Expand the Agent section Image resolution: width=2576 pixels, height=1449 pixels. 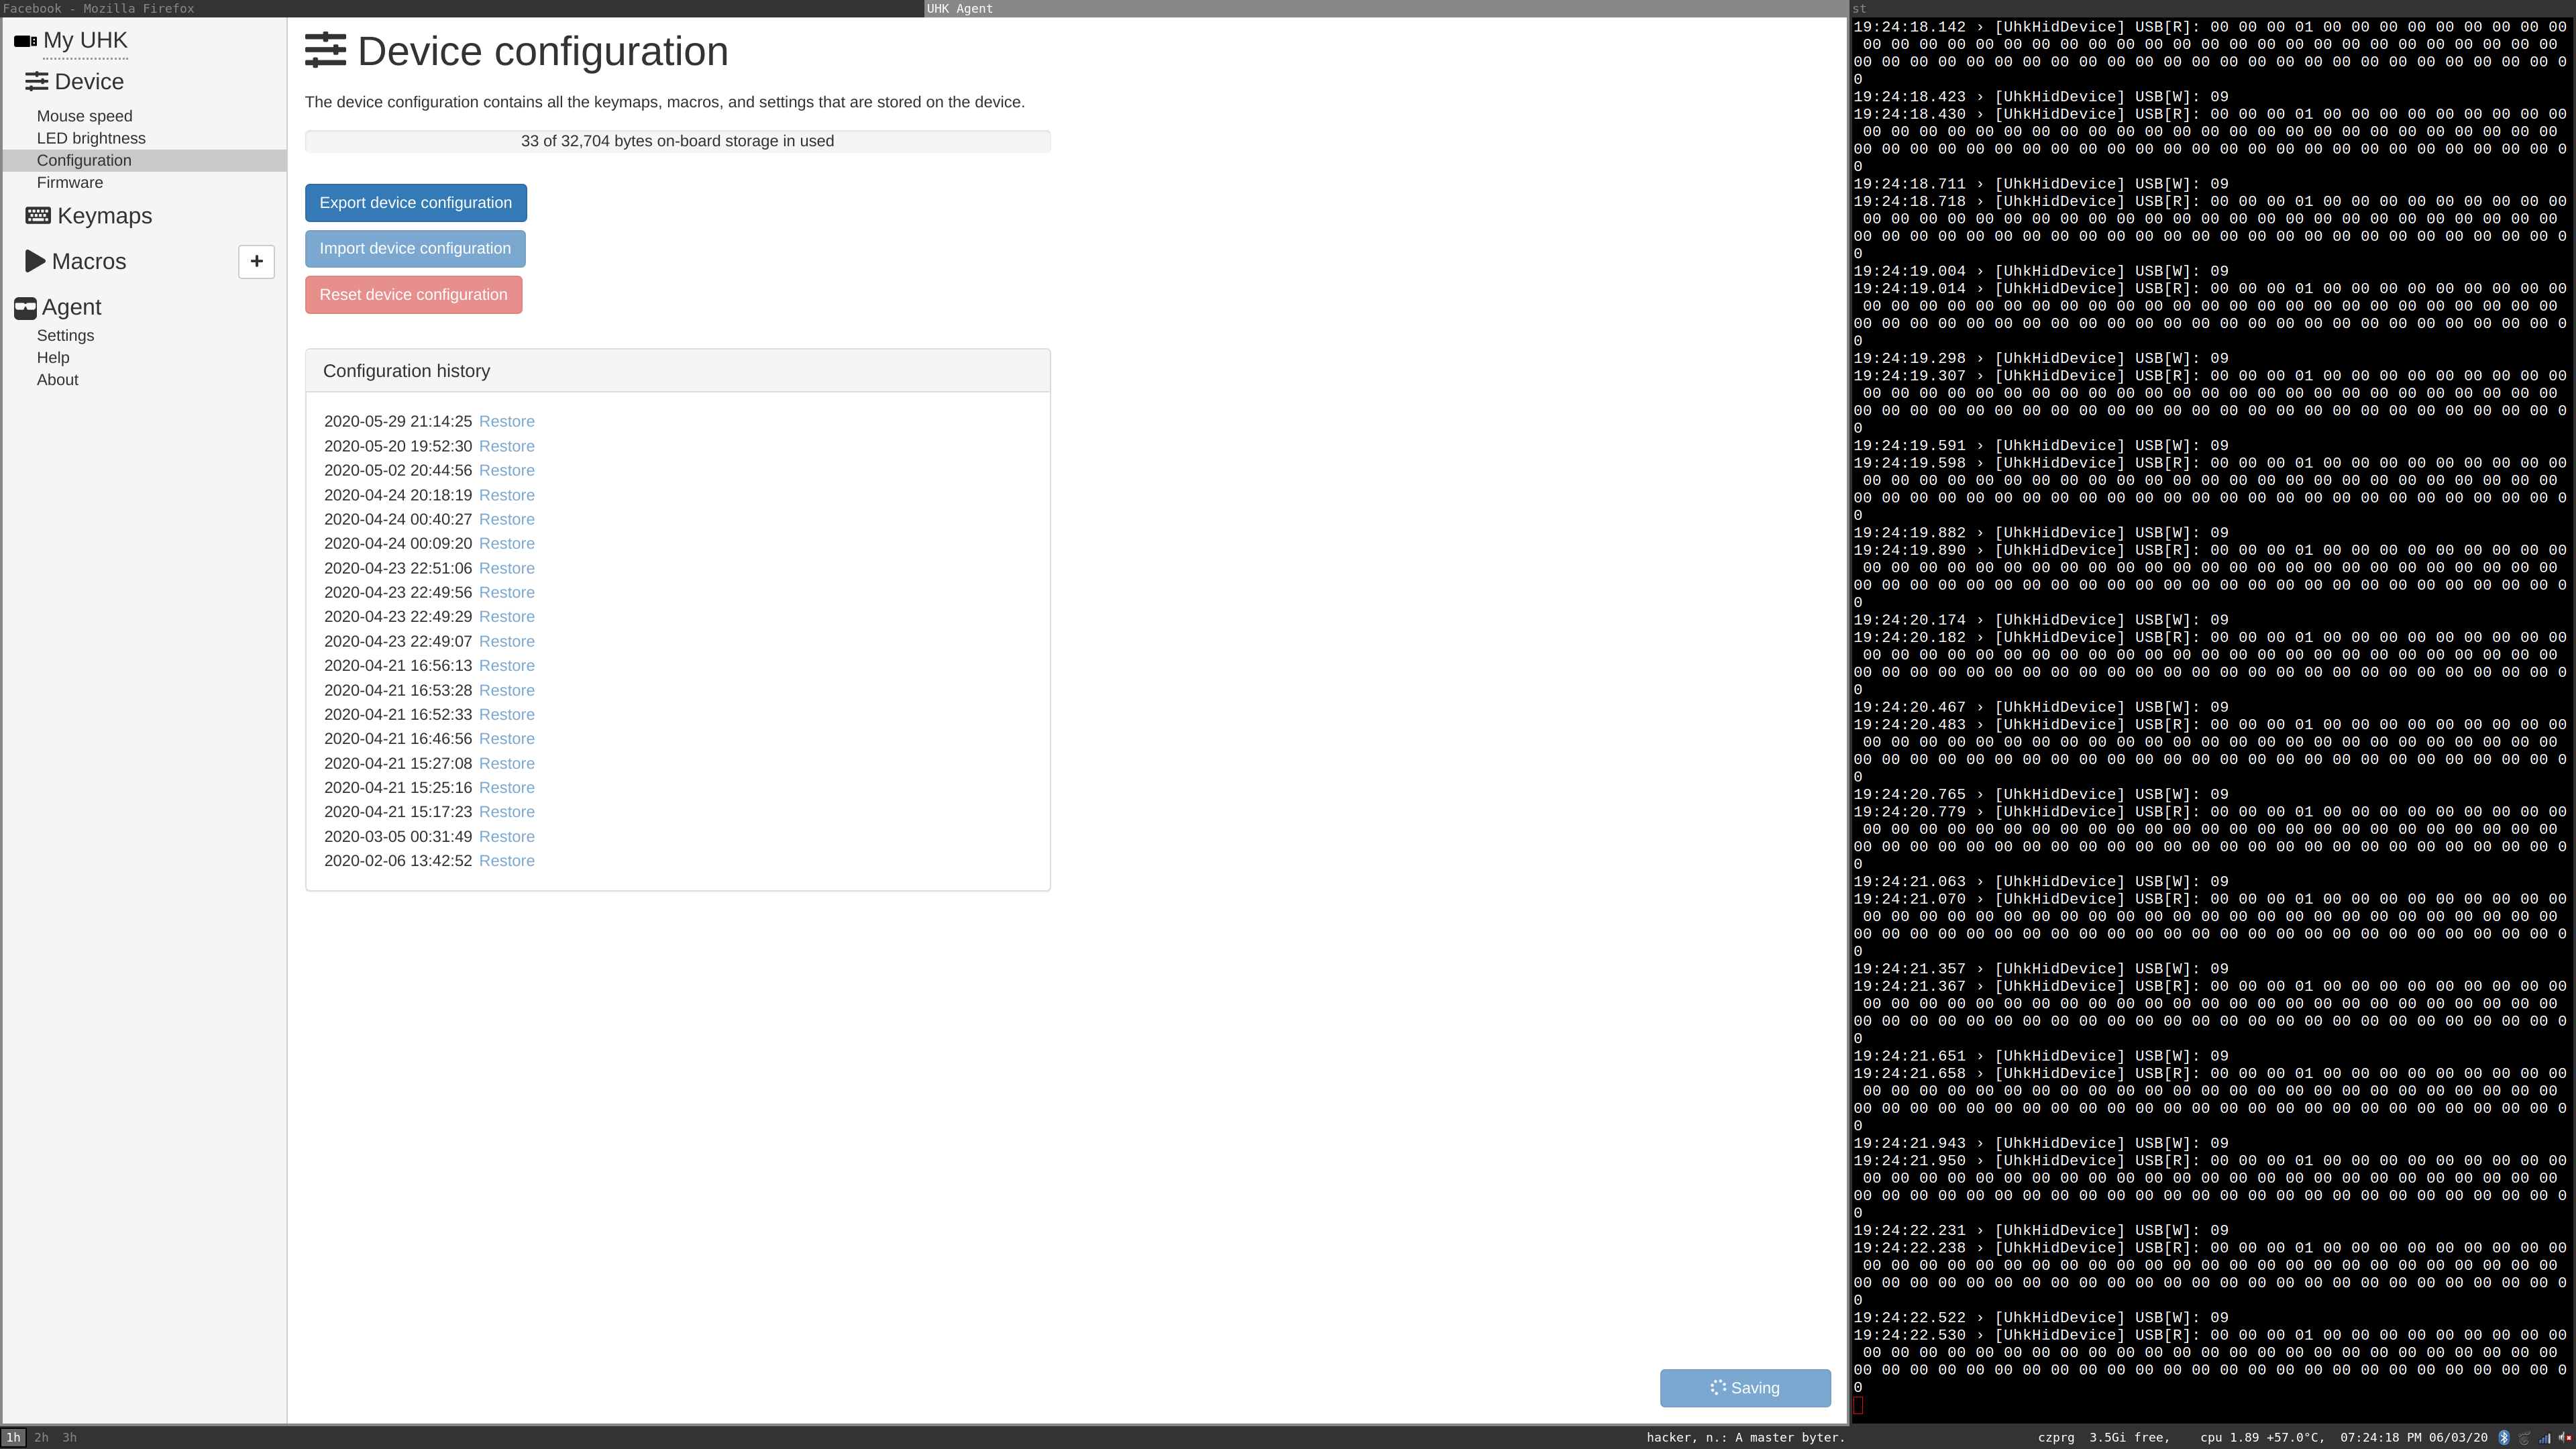[72, 307]
